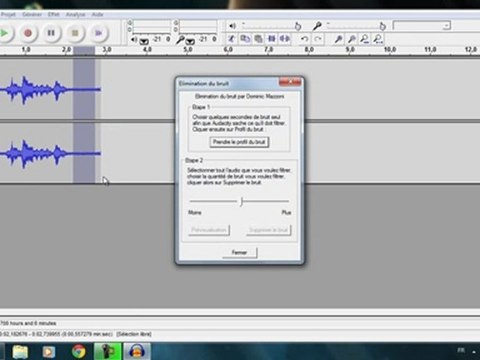Click the 11,0 mark on the timeline ruler

(x=430, y=50)
